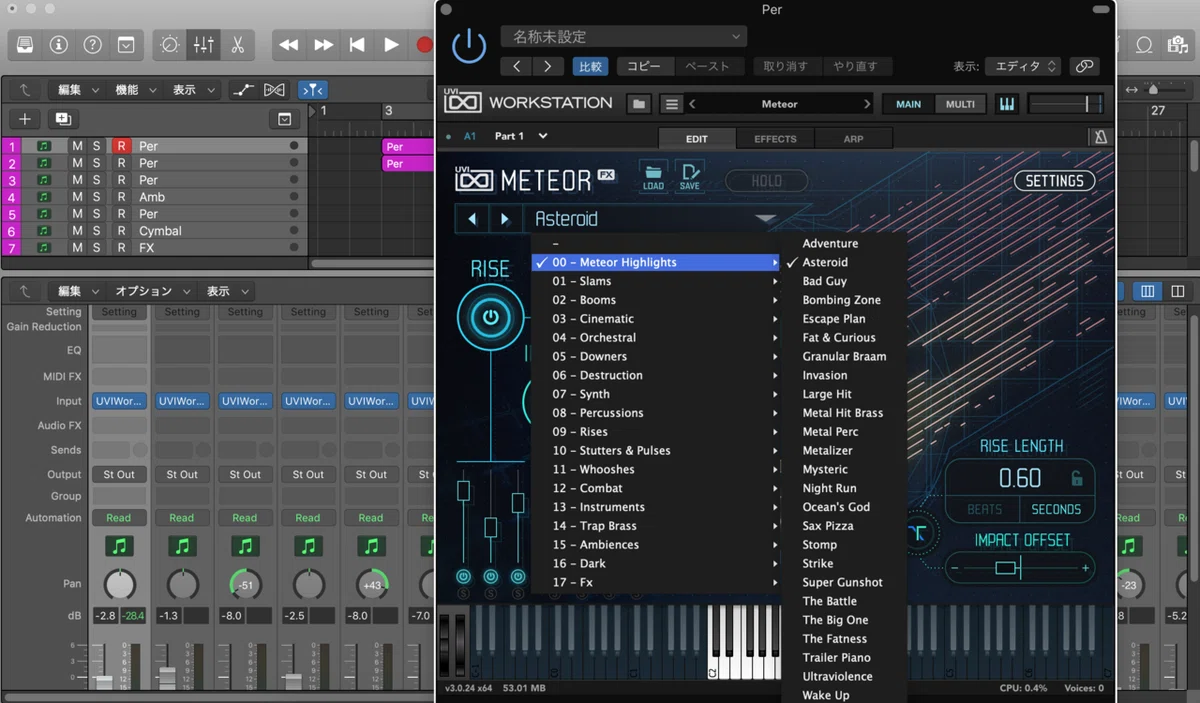Choose the Trailer Piano preset
The height and width of the screenshot is (703, 1200).
coord(836,657)
